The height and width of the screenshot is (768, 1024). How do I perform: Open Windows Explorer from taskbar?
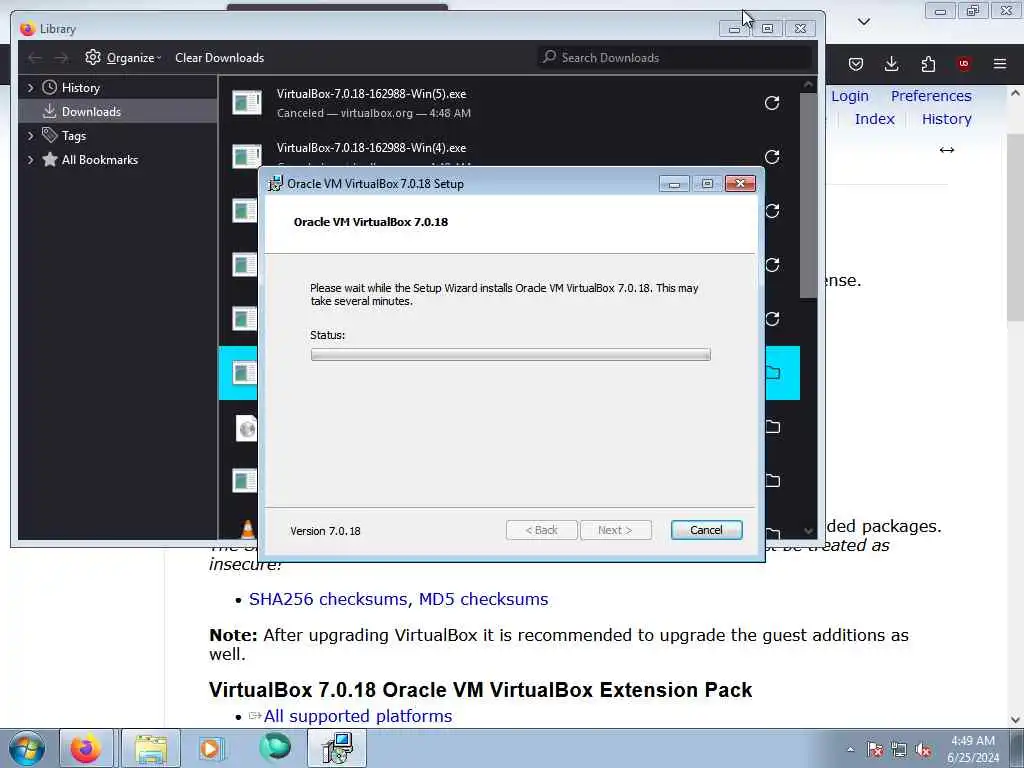click(x=151, y=748)
